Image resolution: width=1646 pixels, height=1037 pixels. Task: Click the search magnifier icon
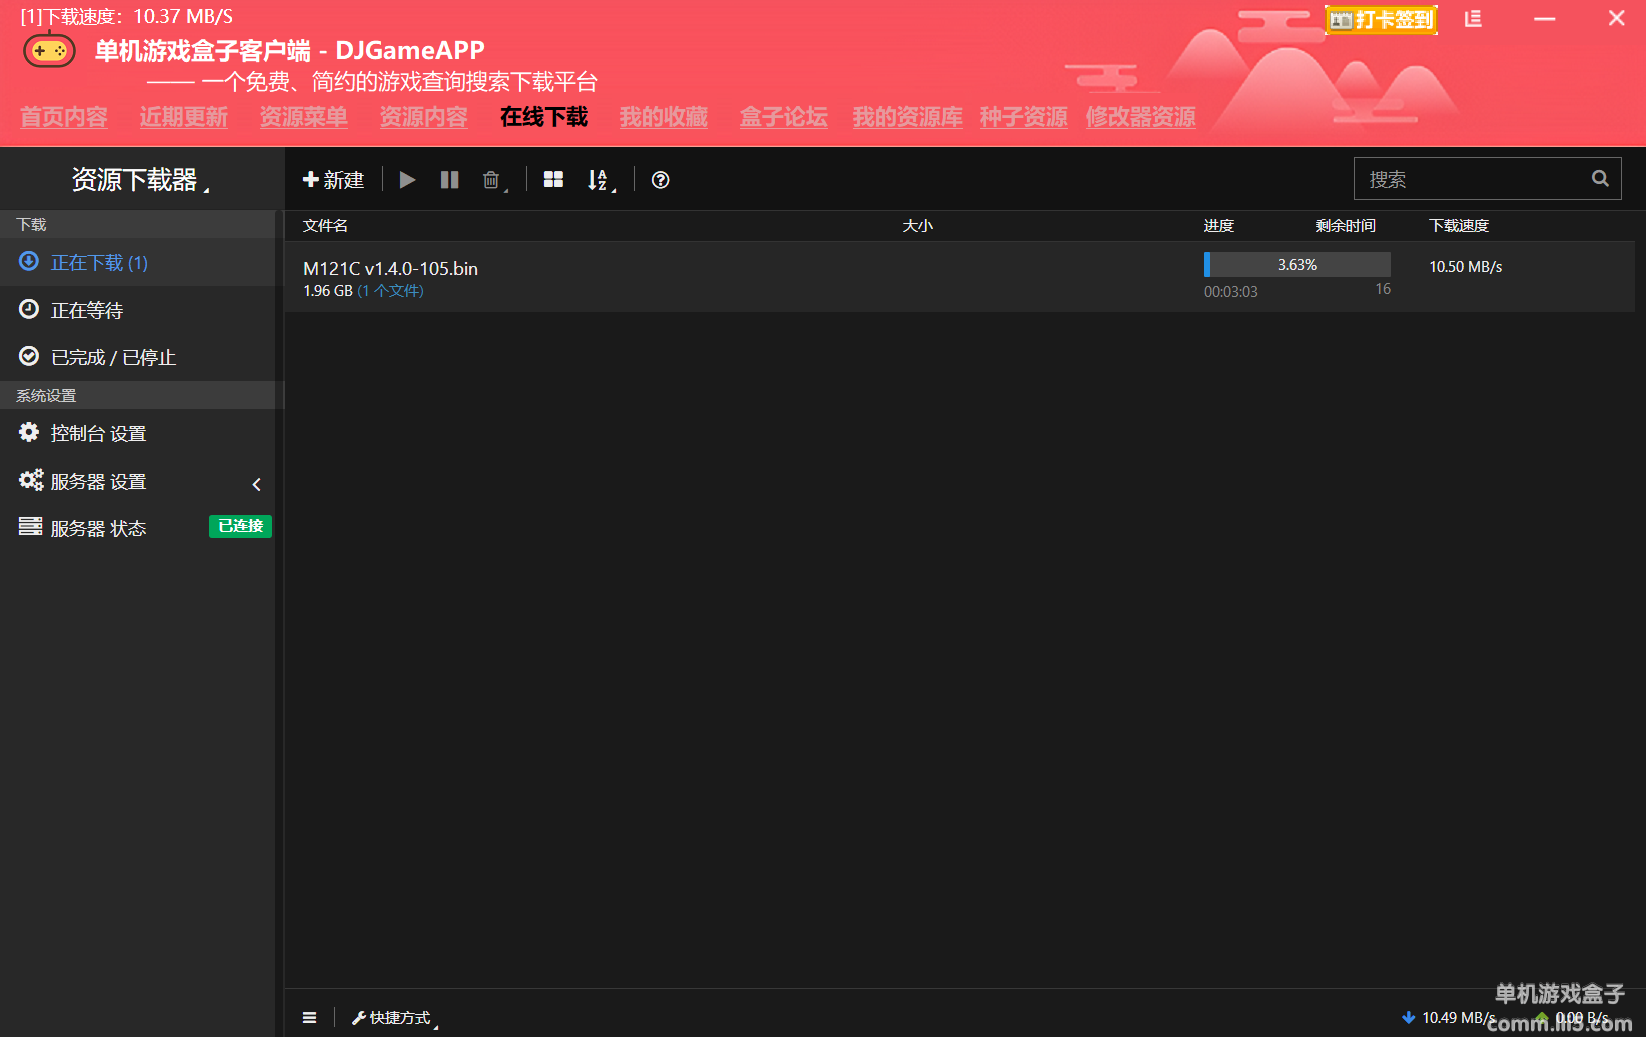click(x=1600, y=179)
